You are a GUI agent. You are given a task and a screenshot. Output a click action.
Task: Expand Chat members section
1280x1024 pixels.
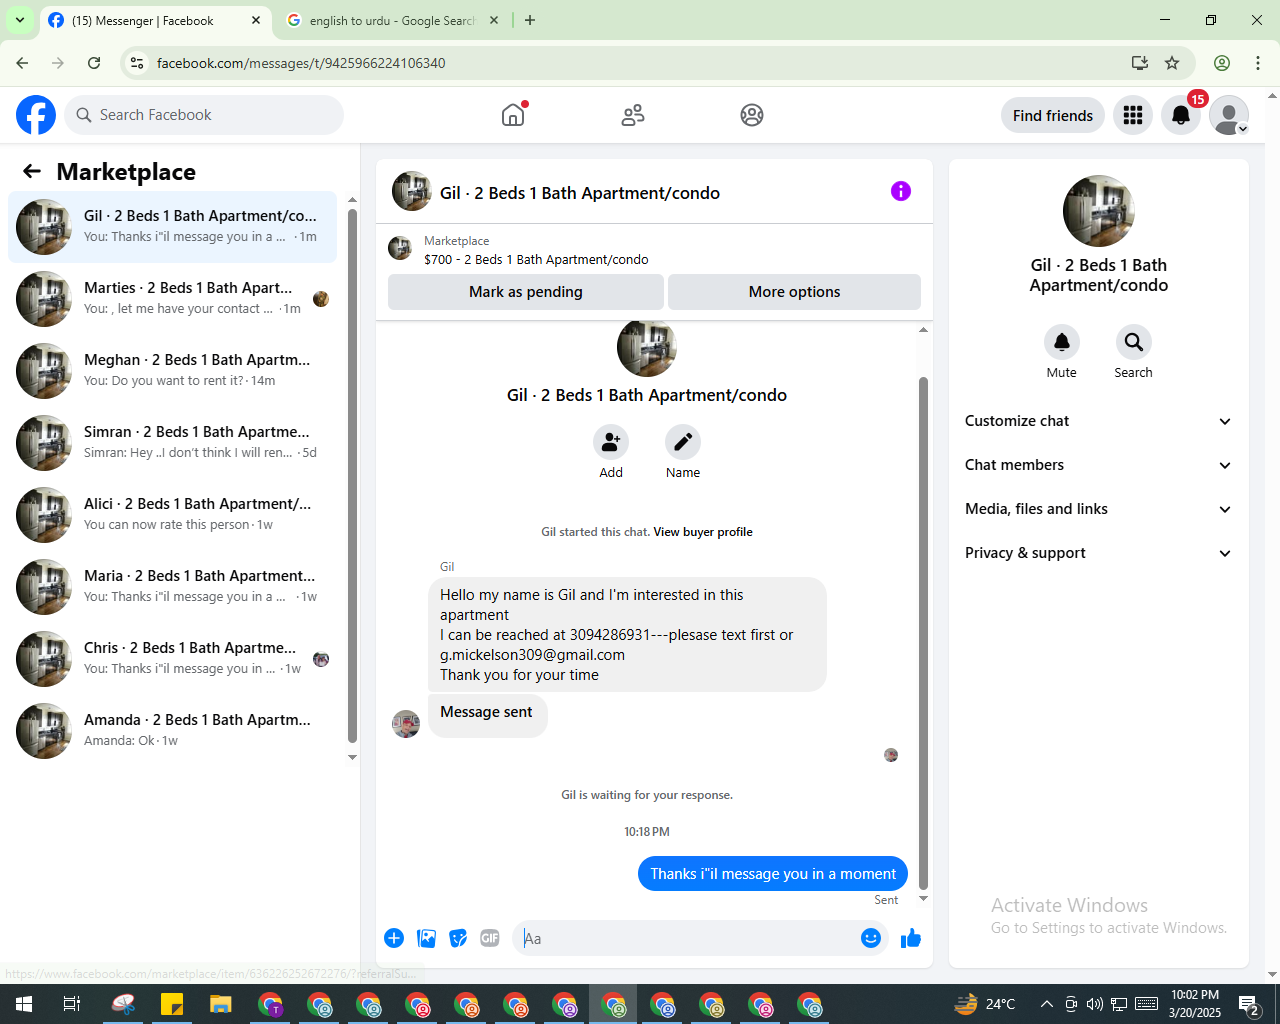[x=1098, y=465]
